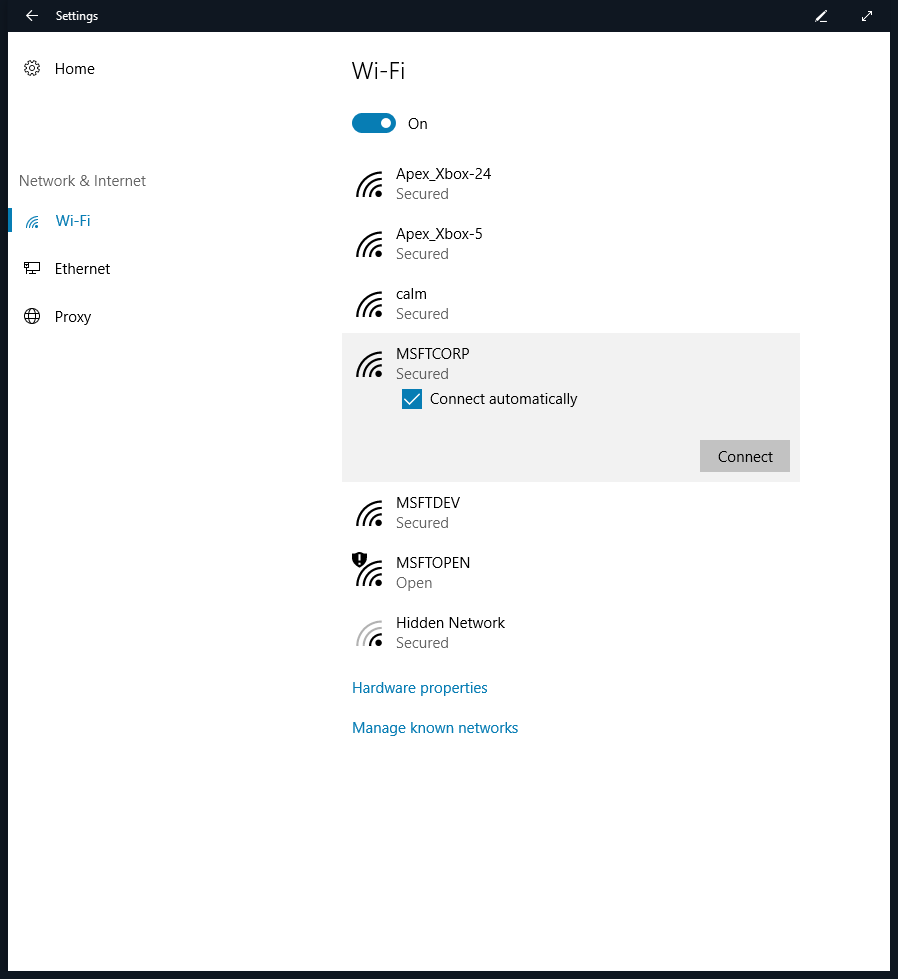
Task: Expand the calm network entry
Action: tap(411, 303)
